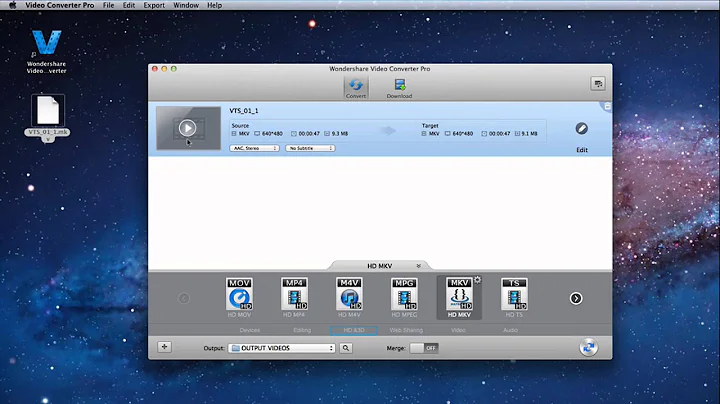Open the No Subtitle dropdown
The width and height of the screenshot is (720, 404).
pos(310,148)
